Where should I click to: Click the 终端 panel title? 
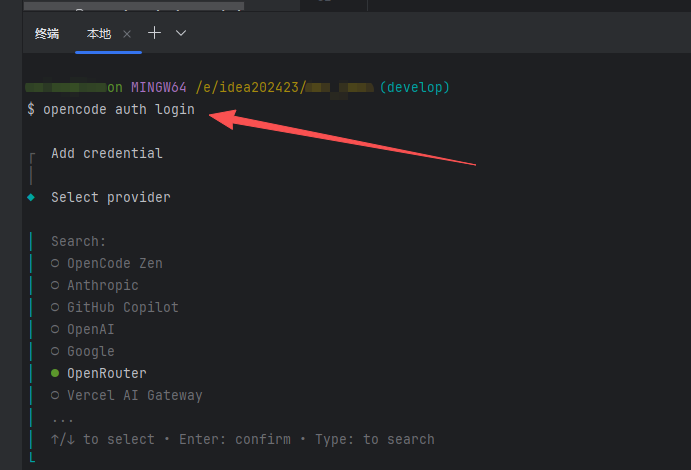point(47,34)
